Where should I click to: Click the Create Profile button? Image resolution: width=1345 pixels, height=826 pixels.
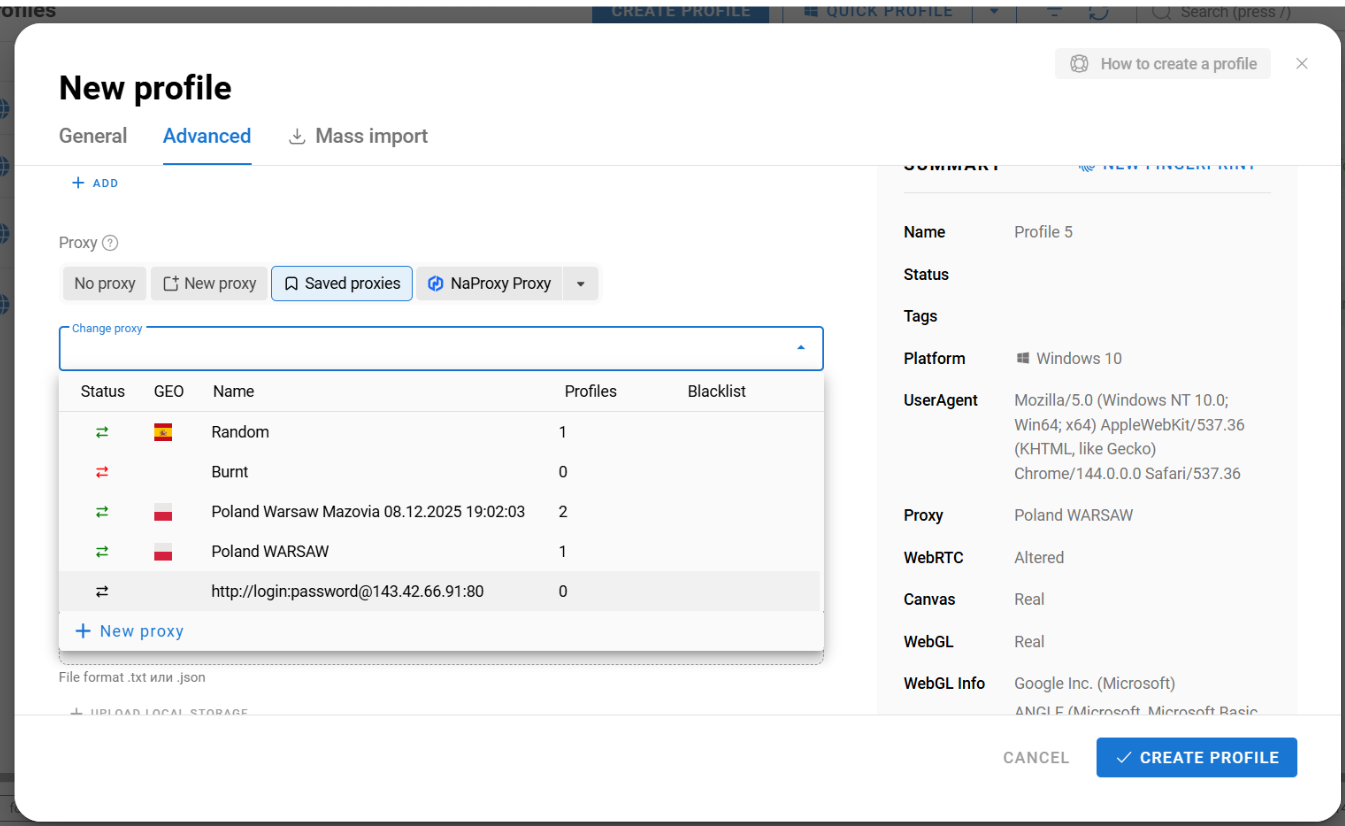pyautogui.click(x=1196, y=758)
